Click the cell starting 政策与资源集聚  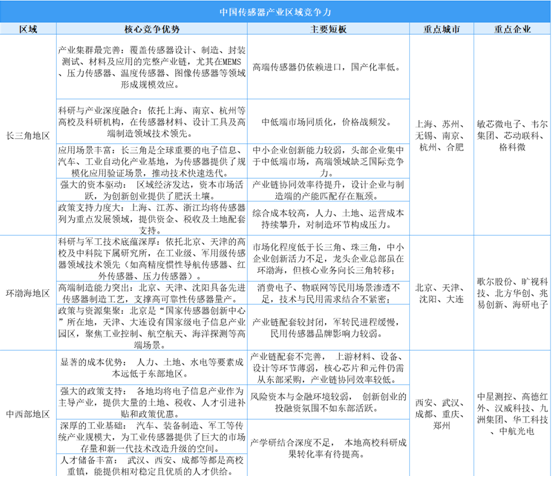click(152, 328)
